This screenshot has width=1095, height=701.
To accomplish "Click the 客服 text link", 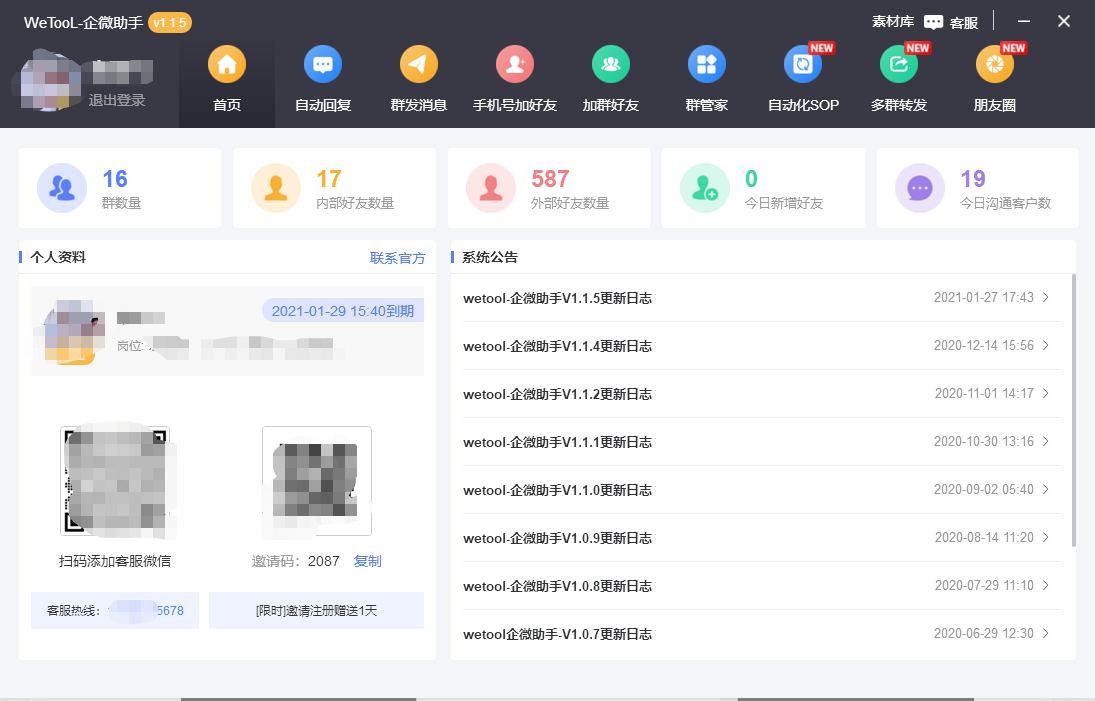I will (964, 23).
